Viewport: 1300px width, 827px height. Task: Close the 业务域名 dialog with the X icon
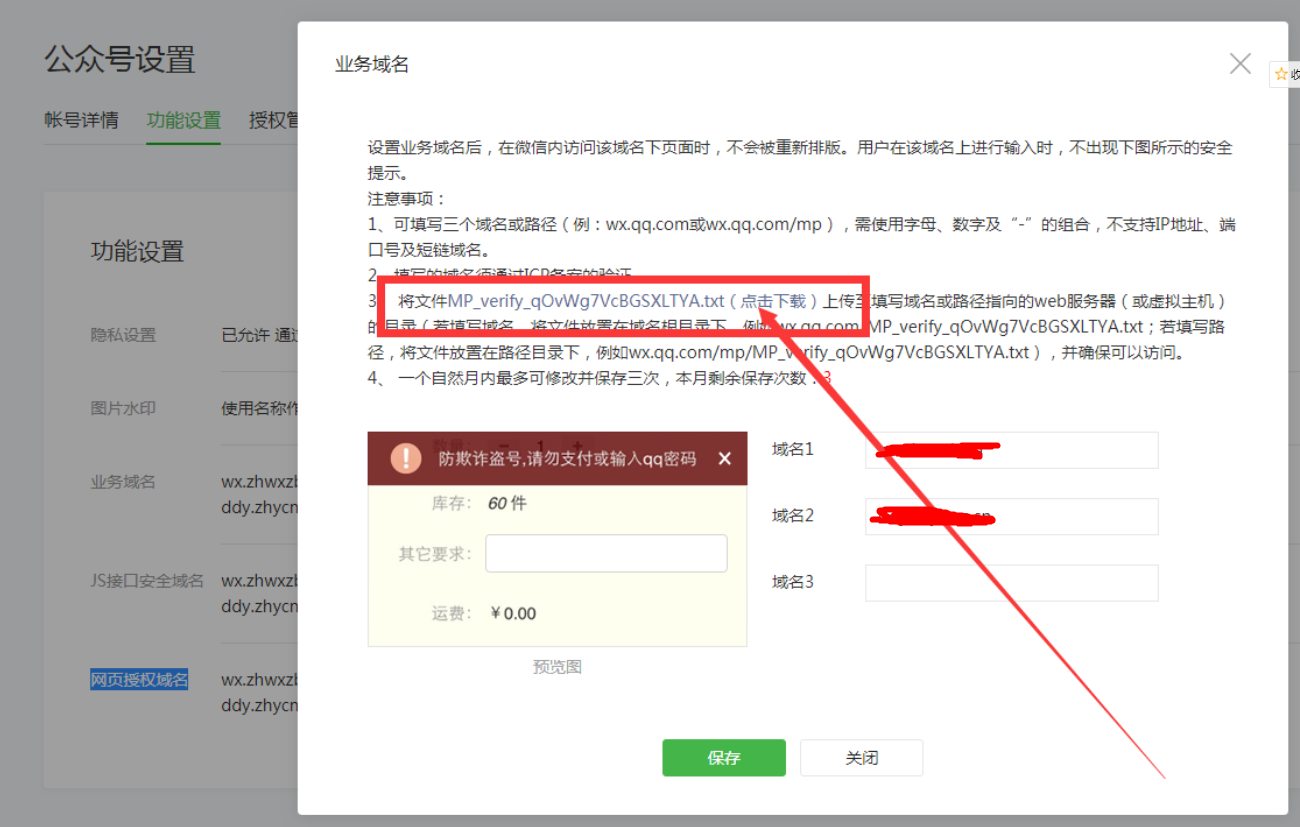point(1240,64)
